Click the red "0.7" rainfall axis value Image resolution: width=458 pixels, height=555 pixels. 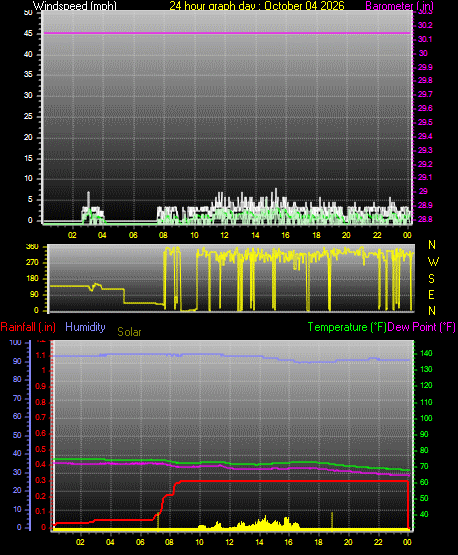click(41, 418)
